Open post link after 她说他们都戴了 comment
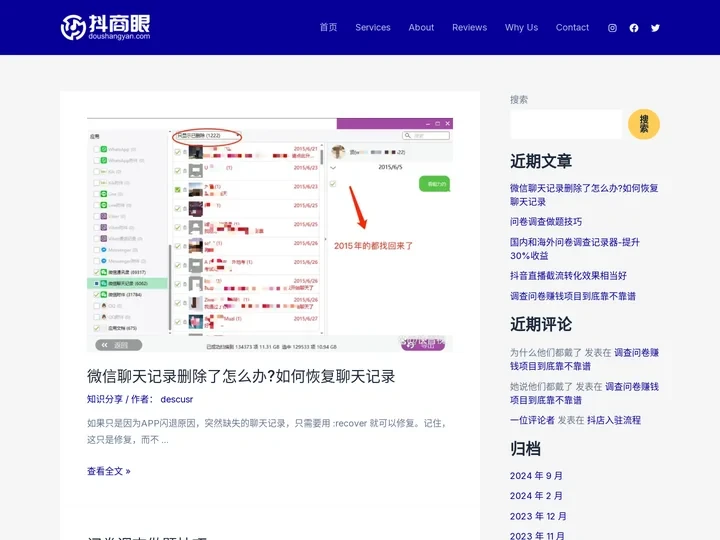The height and width of the screenshot is (540, 720). pyautogui.click(x=585, y=393)
